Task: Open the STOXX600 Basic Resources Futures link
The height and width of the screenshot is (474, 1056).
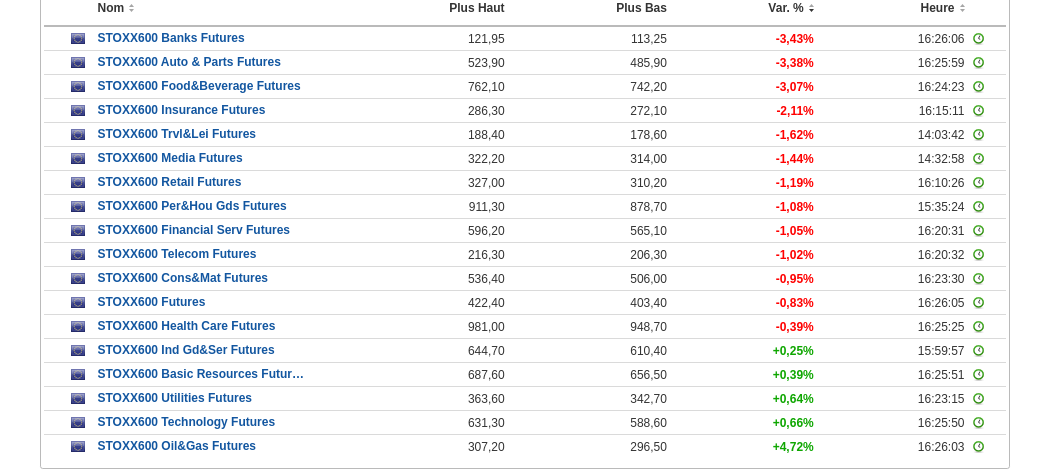Action: point(200,374)
